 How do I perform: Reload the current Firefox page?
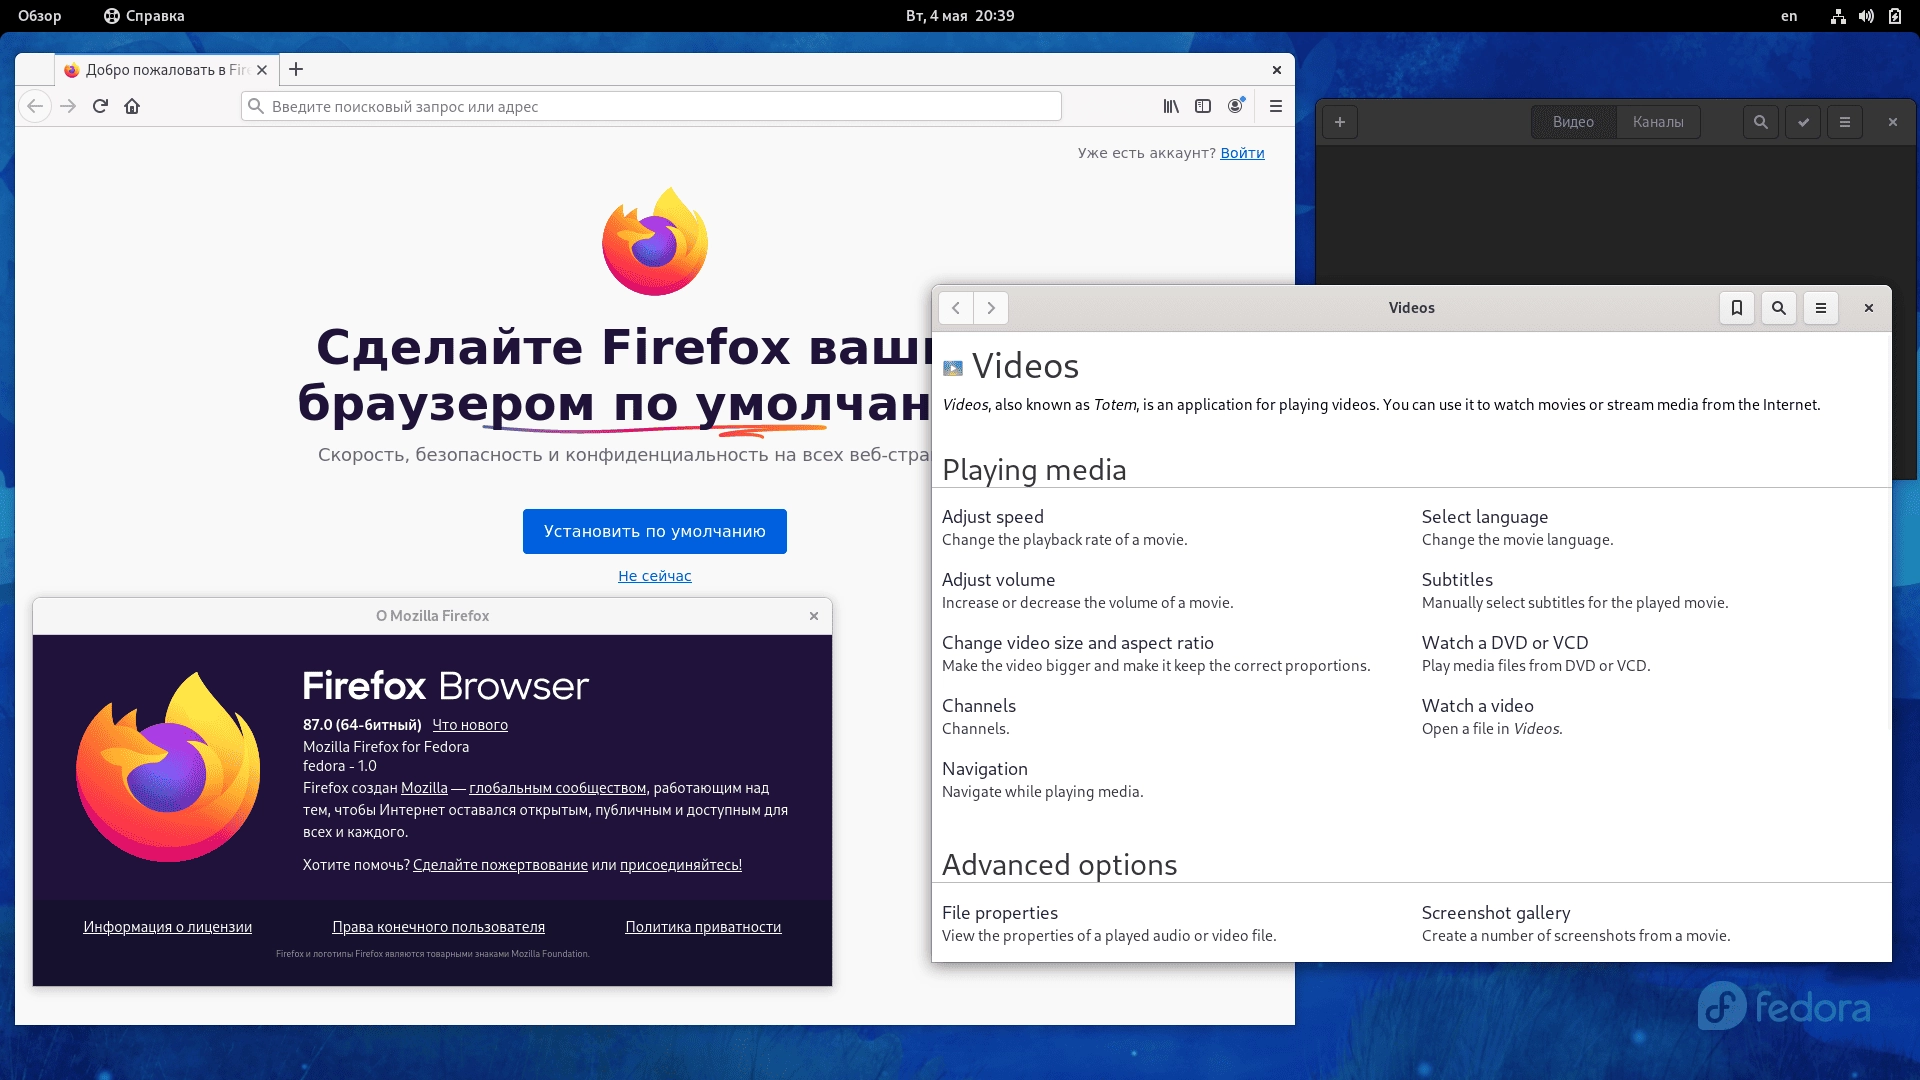pos(100,106)
